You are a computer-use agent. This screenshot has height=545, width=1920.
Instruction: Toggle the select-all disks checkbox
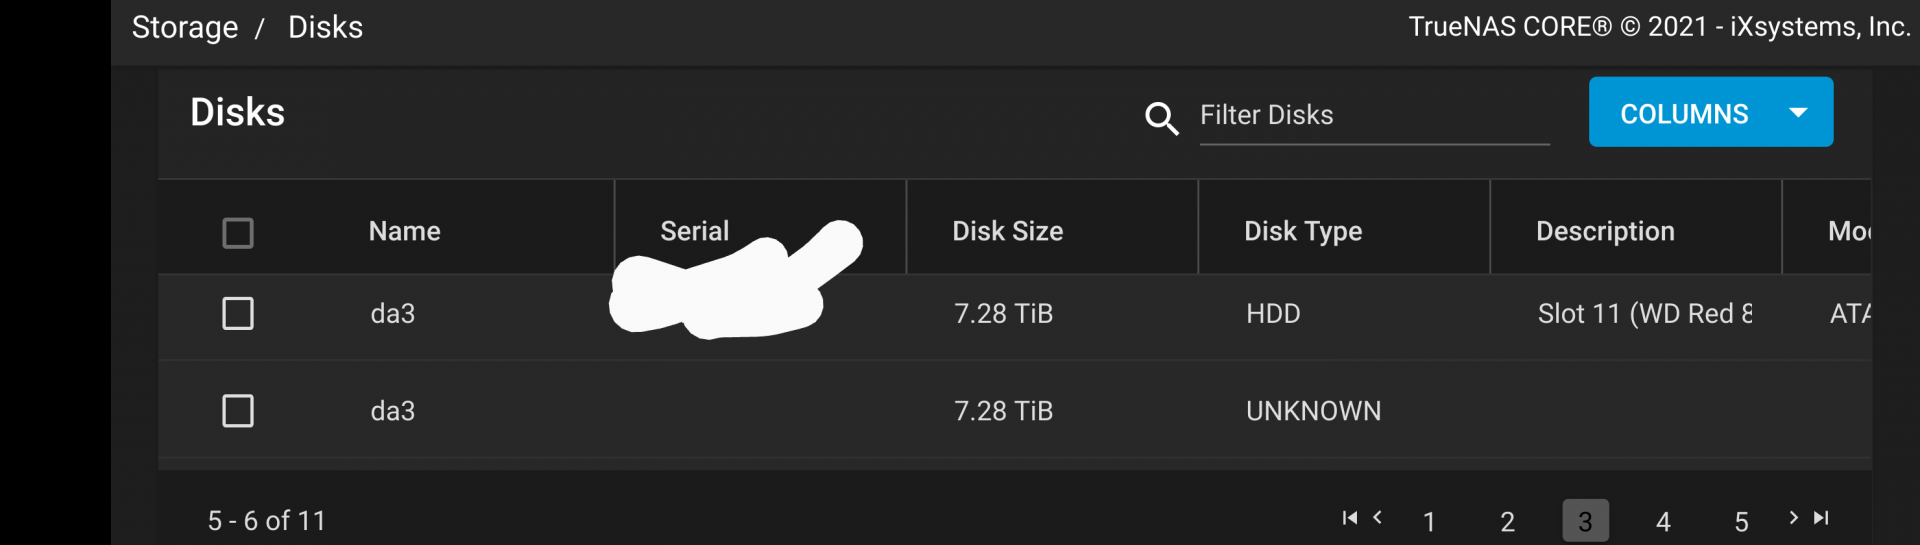(x=238, y=233)
